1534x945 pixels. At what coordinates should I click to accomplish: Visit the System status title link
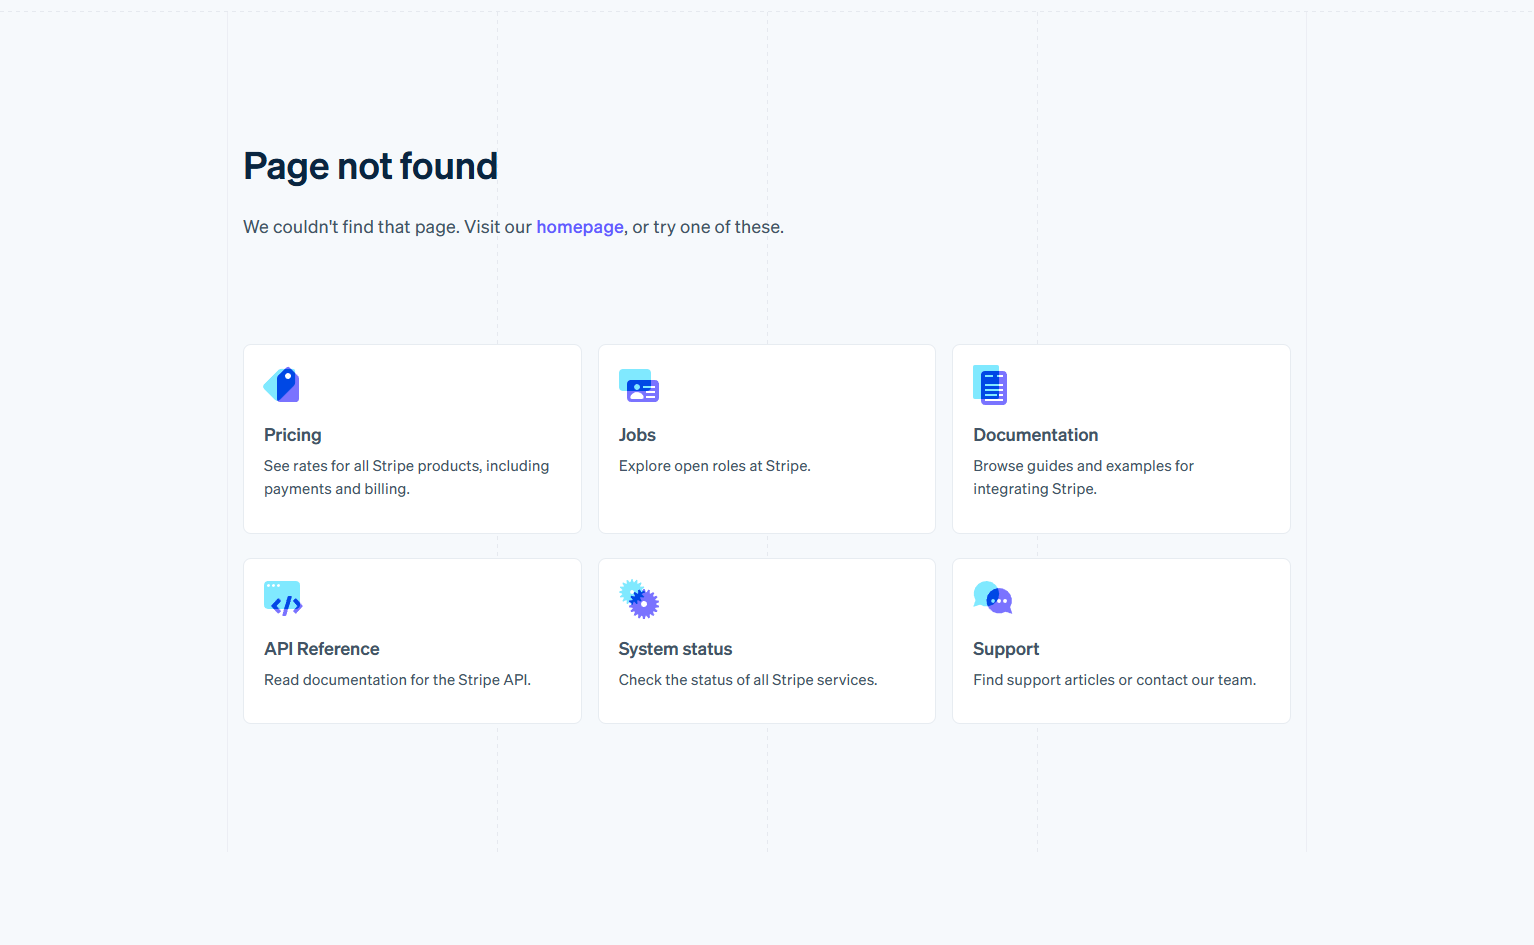click(x=676, y=649)
